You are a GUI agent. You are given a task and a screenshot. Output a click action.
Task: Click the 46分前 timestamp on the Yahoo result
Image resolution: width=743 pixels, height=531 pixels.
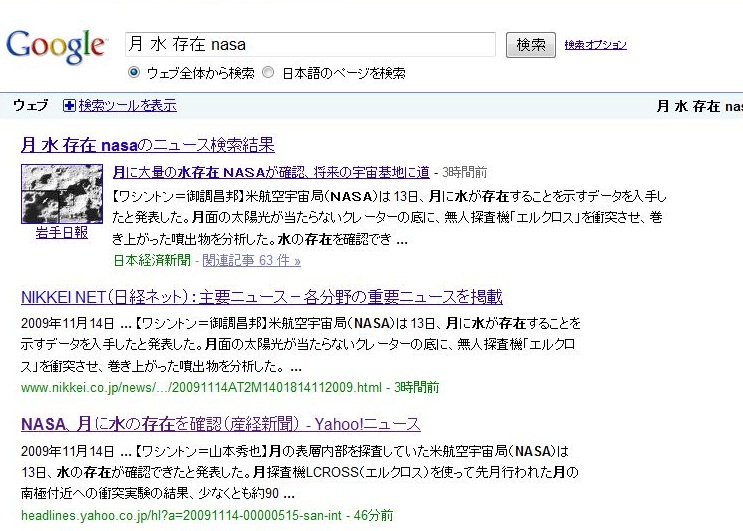click(x=373, y=515)
